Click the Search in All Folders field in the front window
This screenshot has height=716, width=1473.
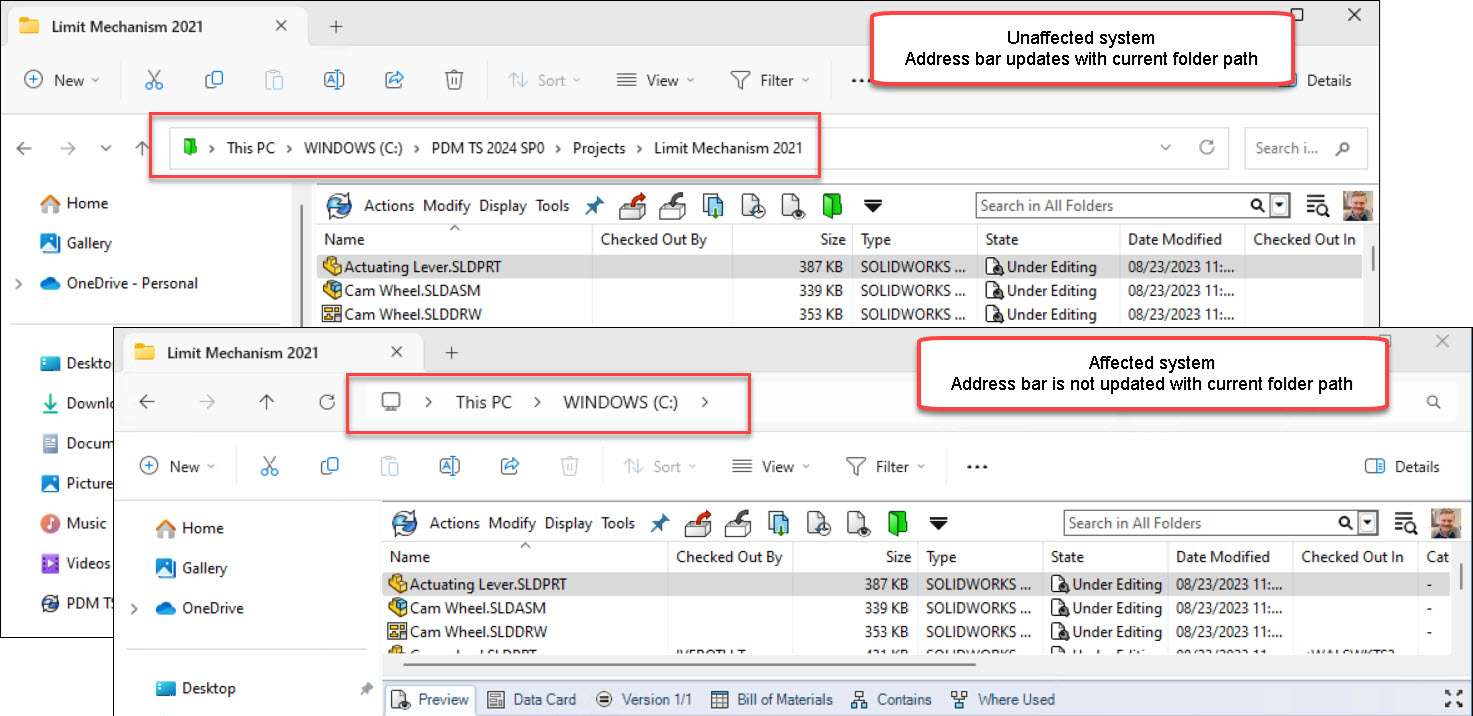point(1200,523)
